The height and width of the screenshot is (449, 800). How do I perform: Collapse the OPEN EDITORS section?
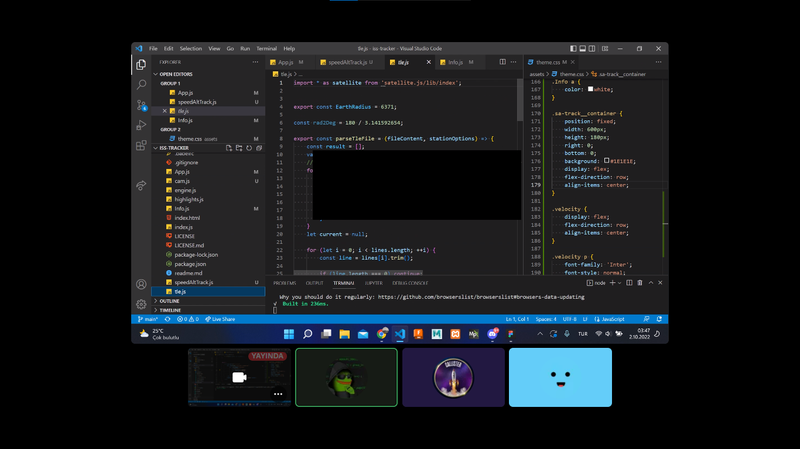[177, 74]
